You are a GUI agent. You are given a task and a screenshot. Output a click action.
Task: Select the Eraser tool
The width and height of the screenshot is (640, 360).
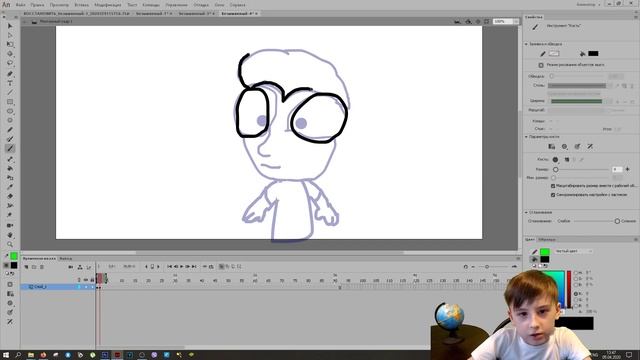click(x=10, y=196)
